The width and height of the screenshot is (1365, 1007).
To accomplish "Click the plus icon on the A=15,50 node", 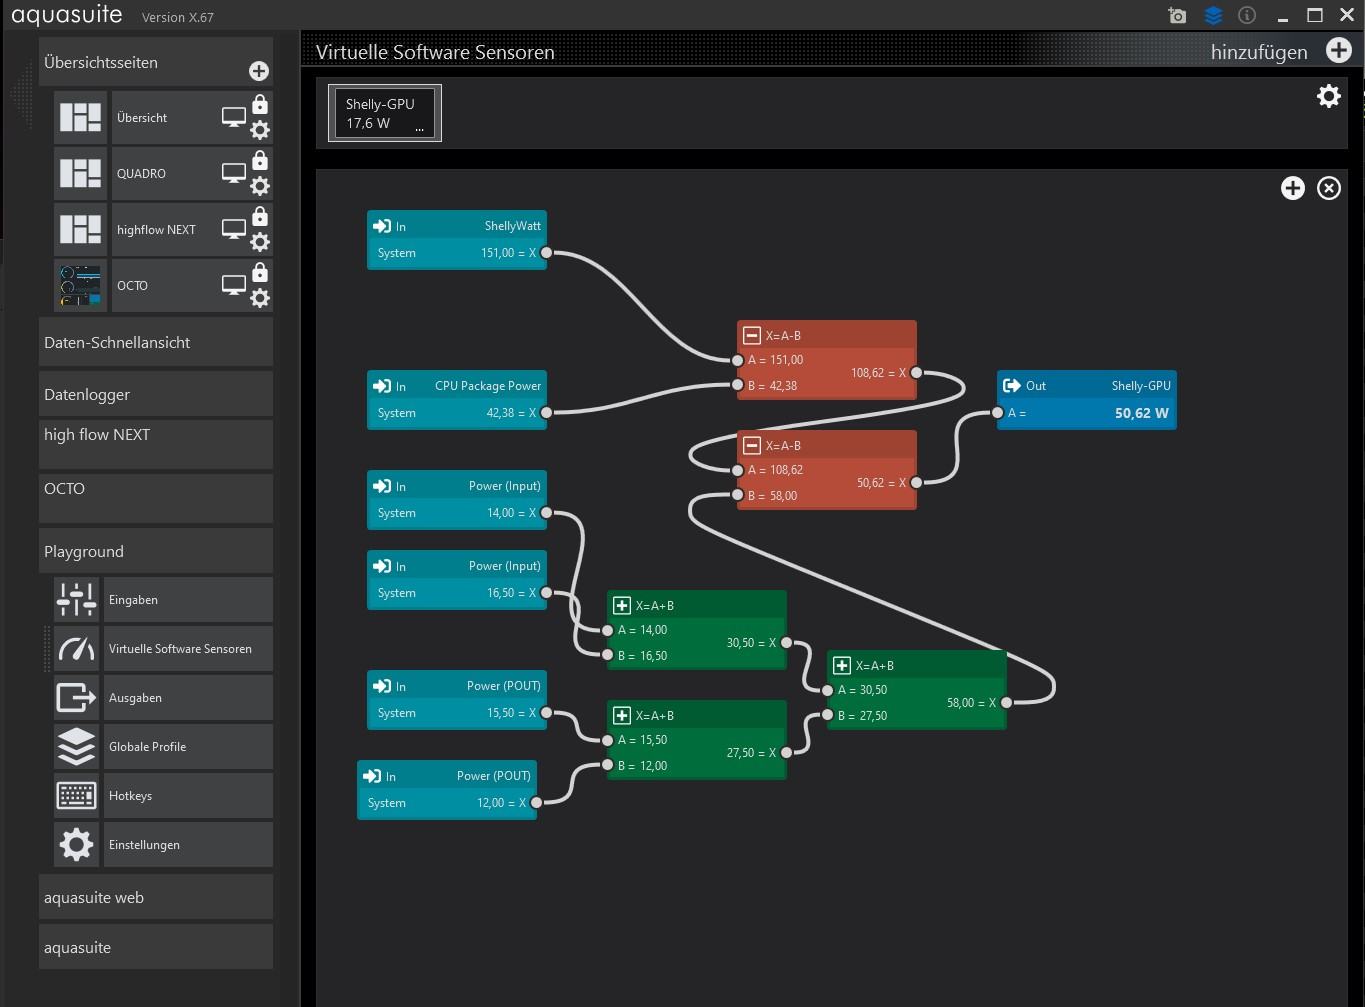I will (x=622, y=716).
